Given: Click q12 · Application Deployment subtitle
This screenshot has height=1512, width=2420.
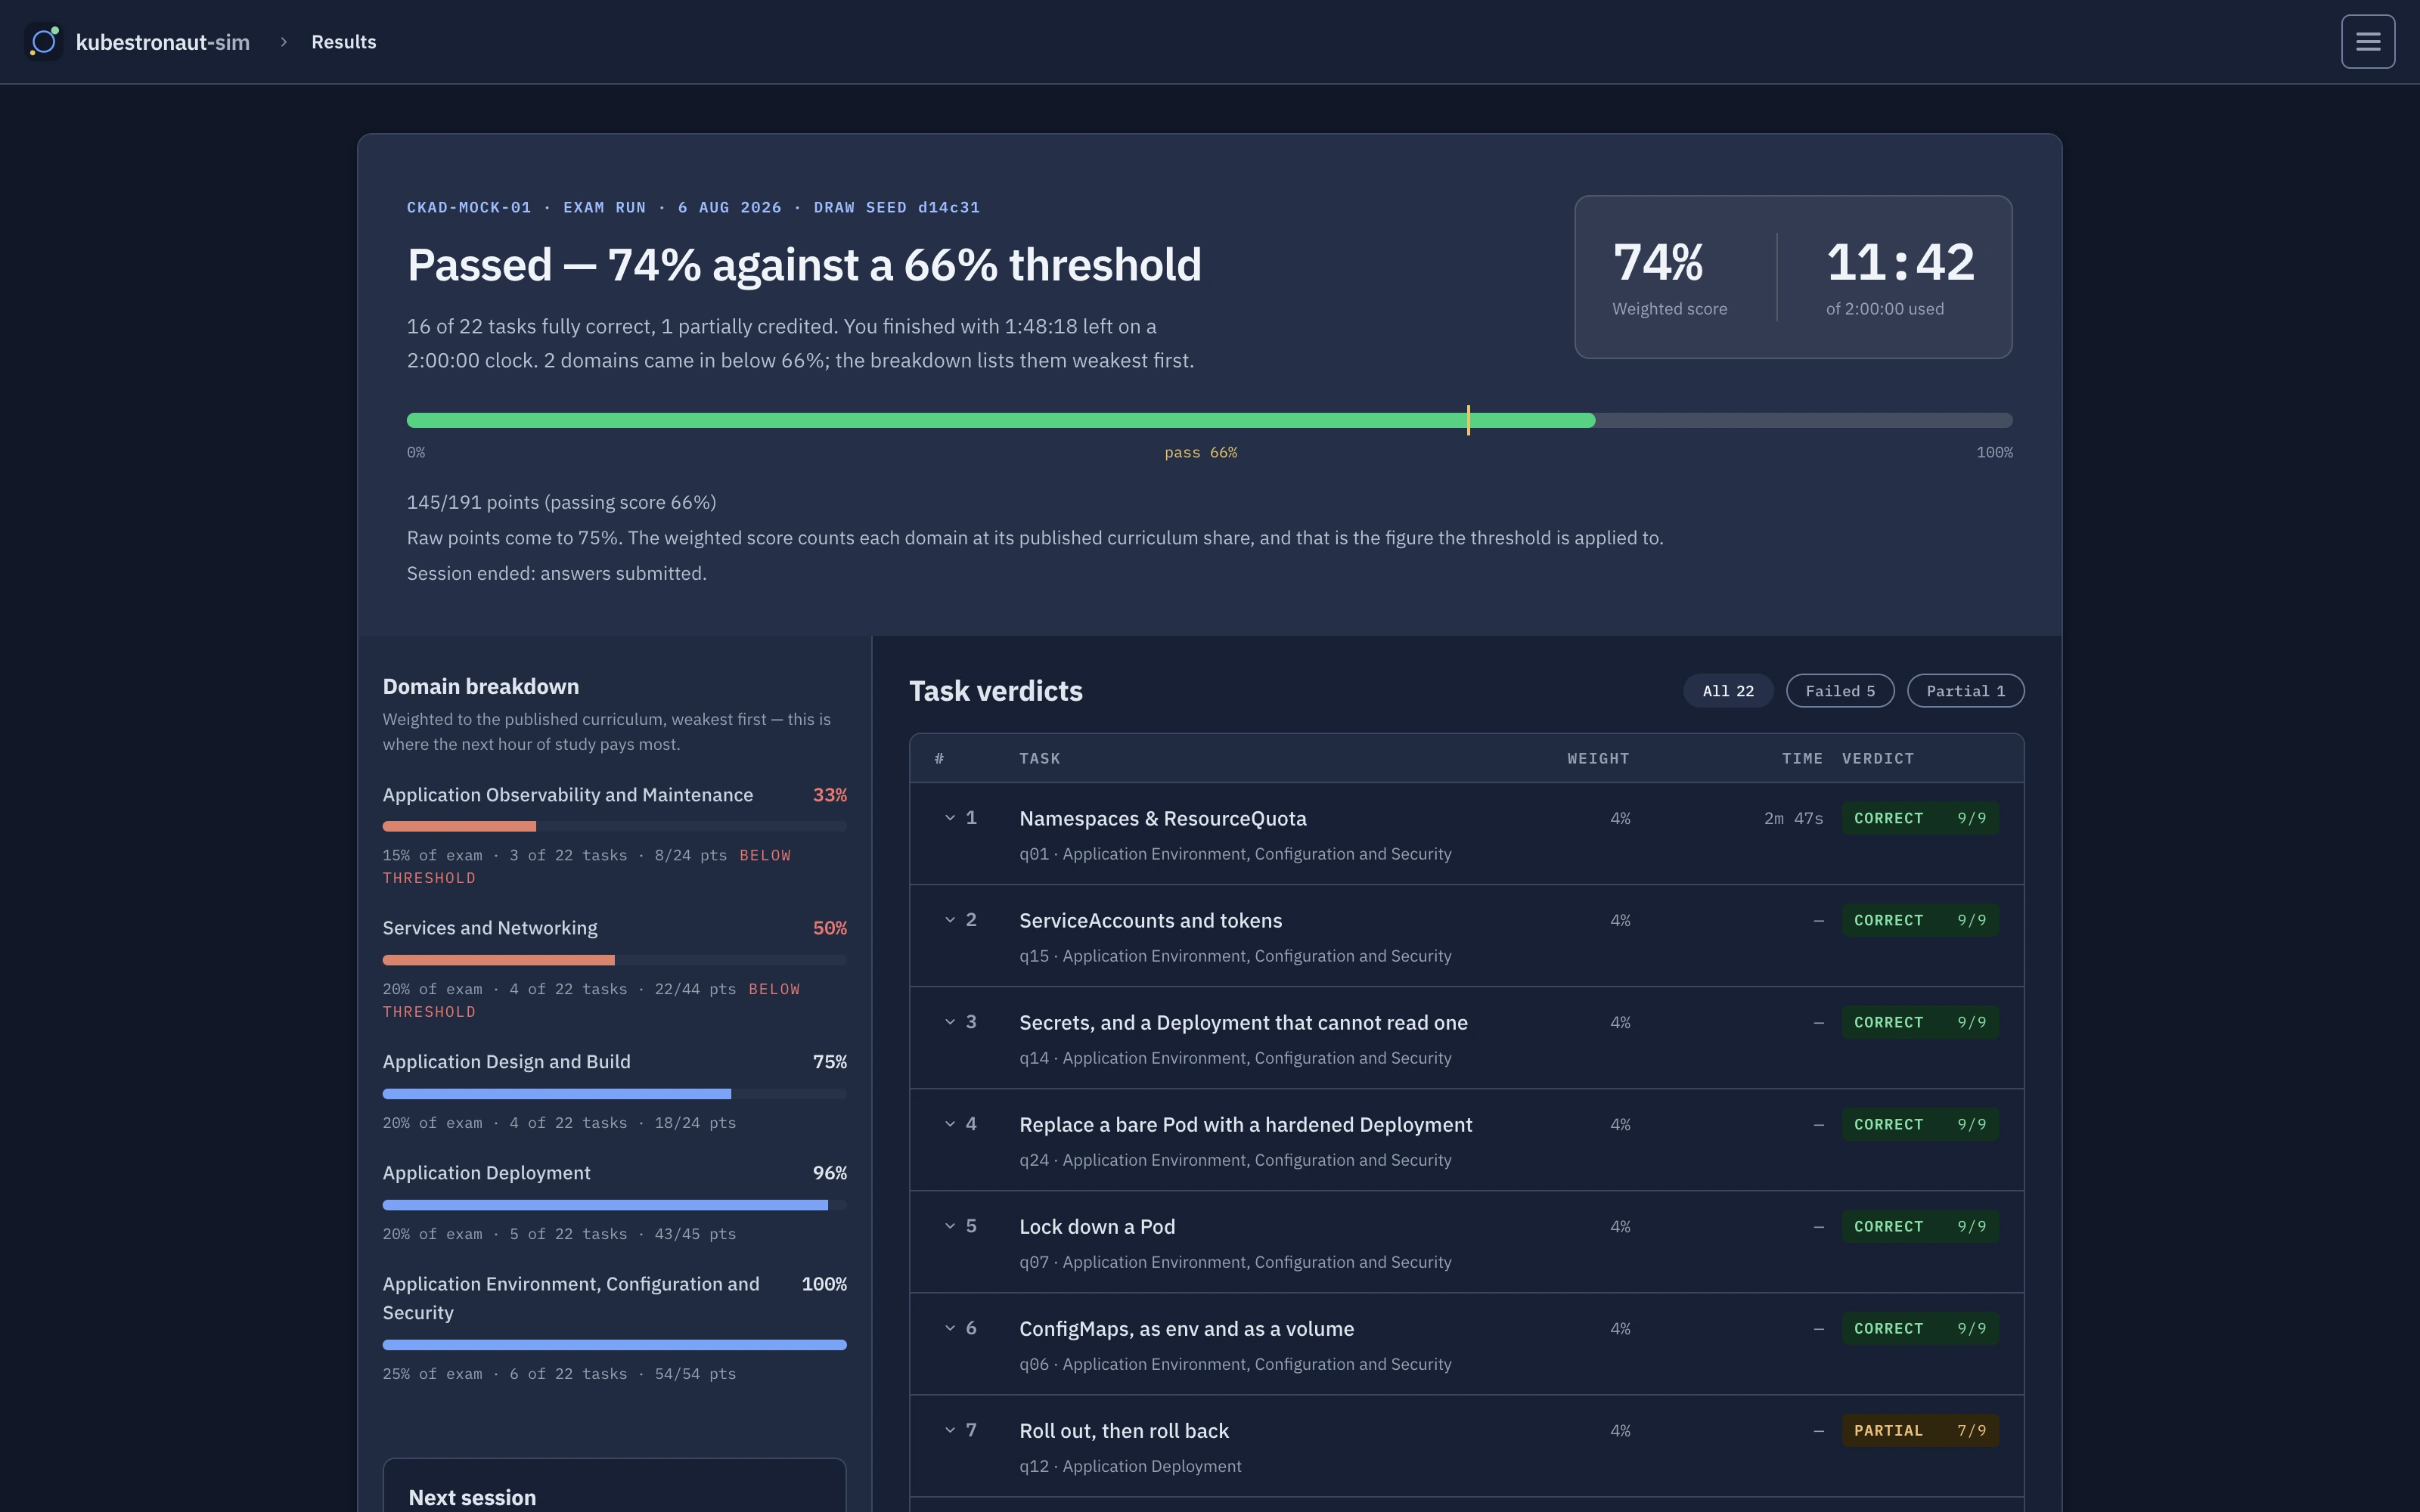Looking at the screenshot, I should 1130,1466.
